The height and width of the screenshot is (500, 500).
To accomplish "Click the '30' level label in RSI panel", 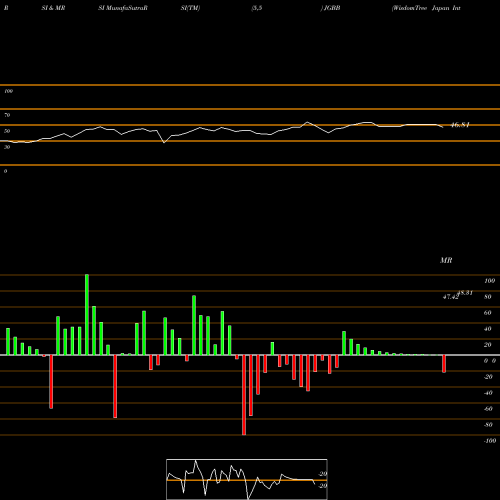I will point(7,147).
